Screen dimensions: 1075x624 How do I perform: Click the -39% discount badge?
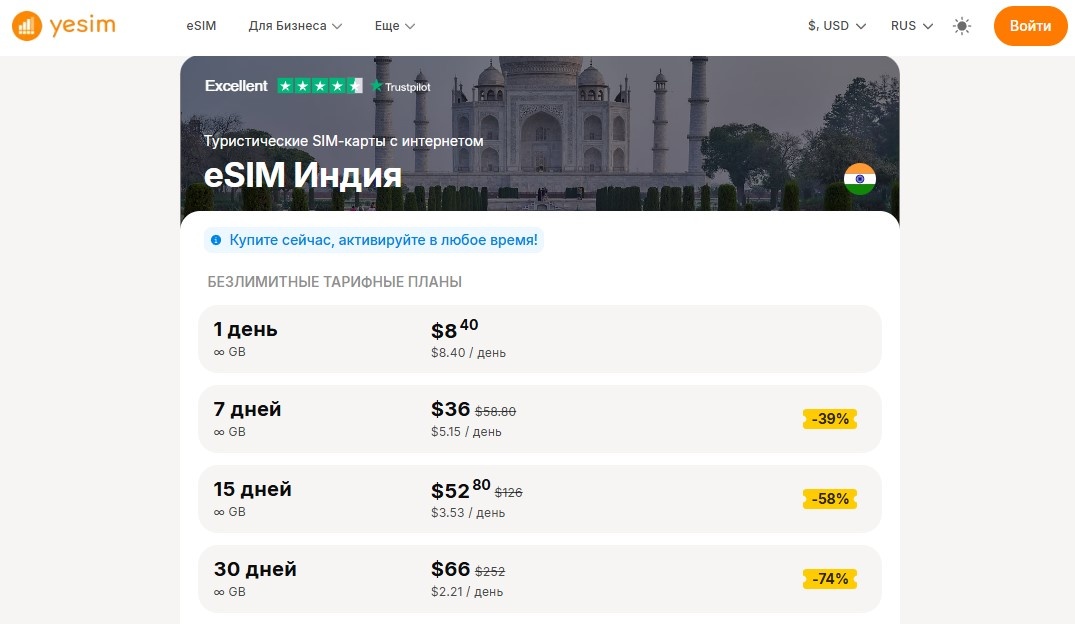[x=829, y=419]
